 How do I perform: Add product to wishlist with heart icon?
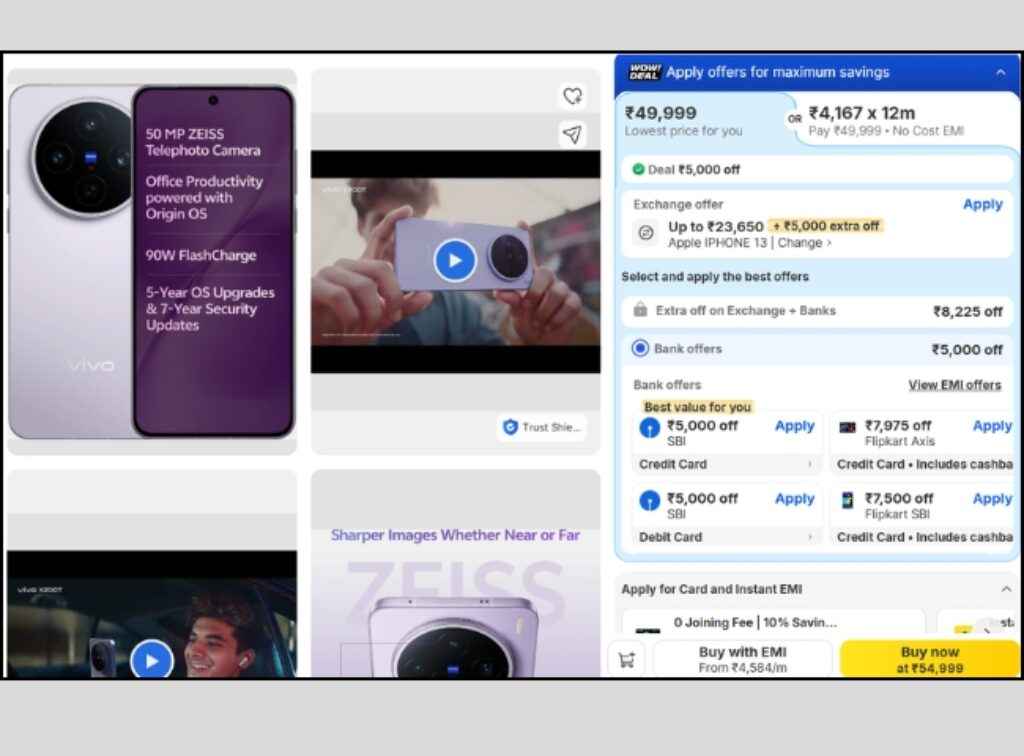[572, 96]
